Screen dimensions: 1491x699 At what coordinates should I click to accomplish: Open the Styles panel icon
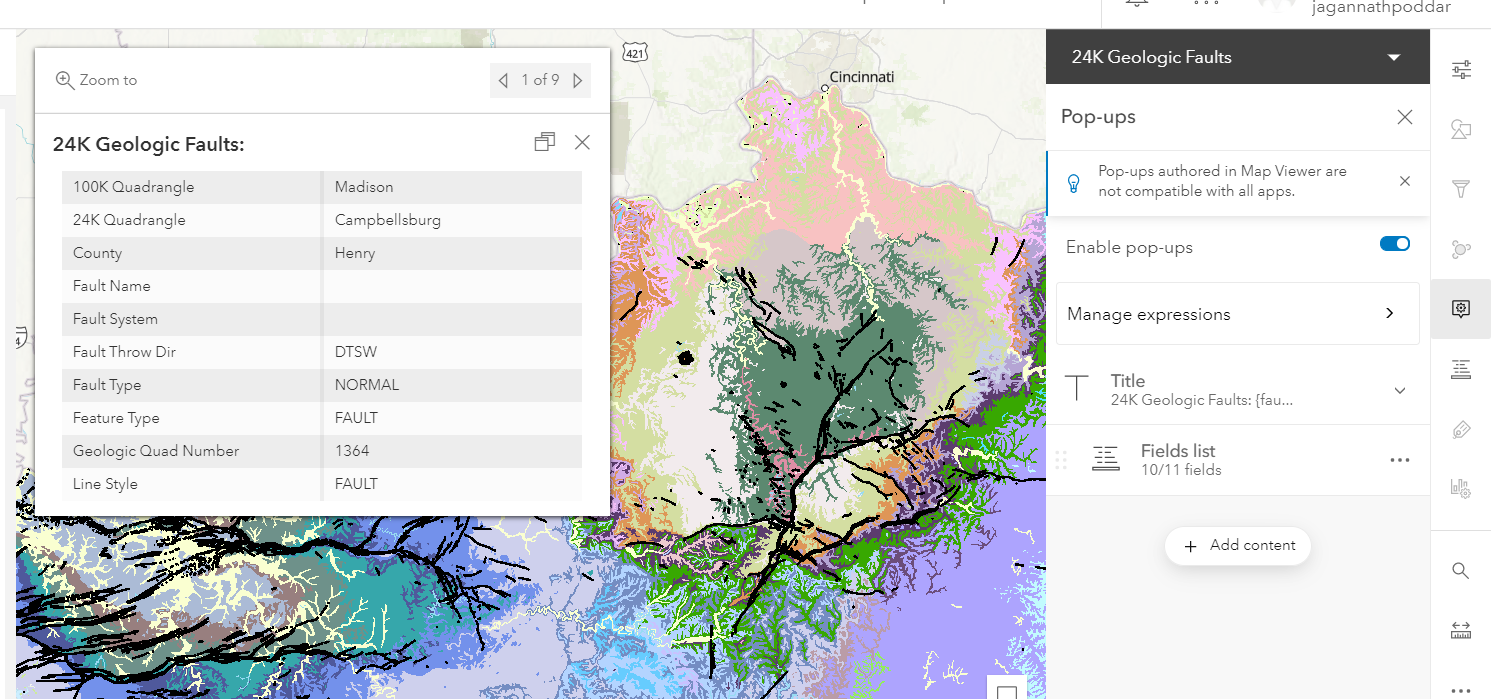(x=1461, y=129)
